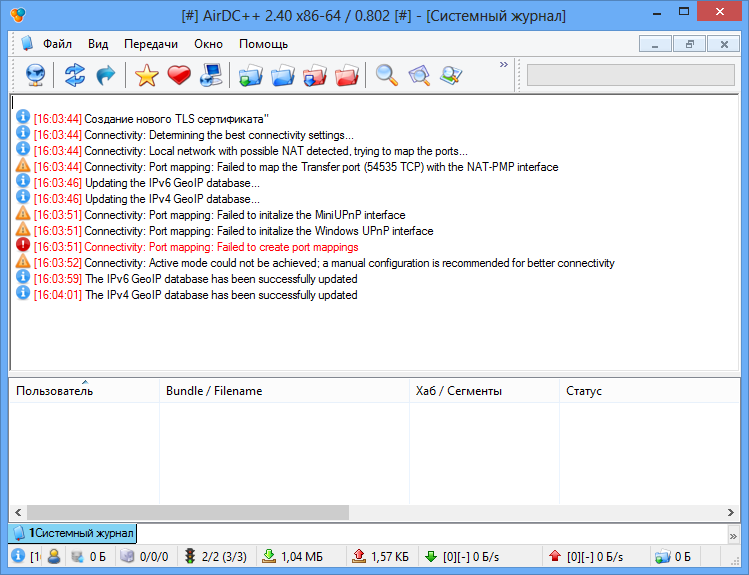Viewport: 749px width, 575px height.
Task: Restore the inner child window
Action: coord(689,44)
